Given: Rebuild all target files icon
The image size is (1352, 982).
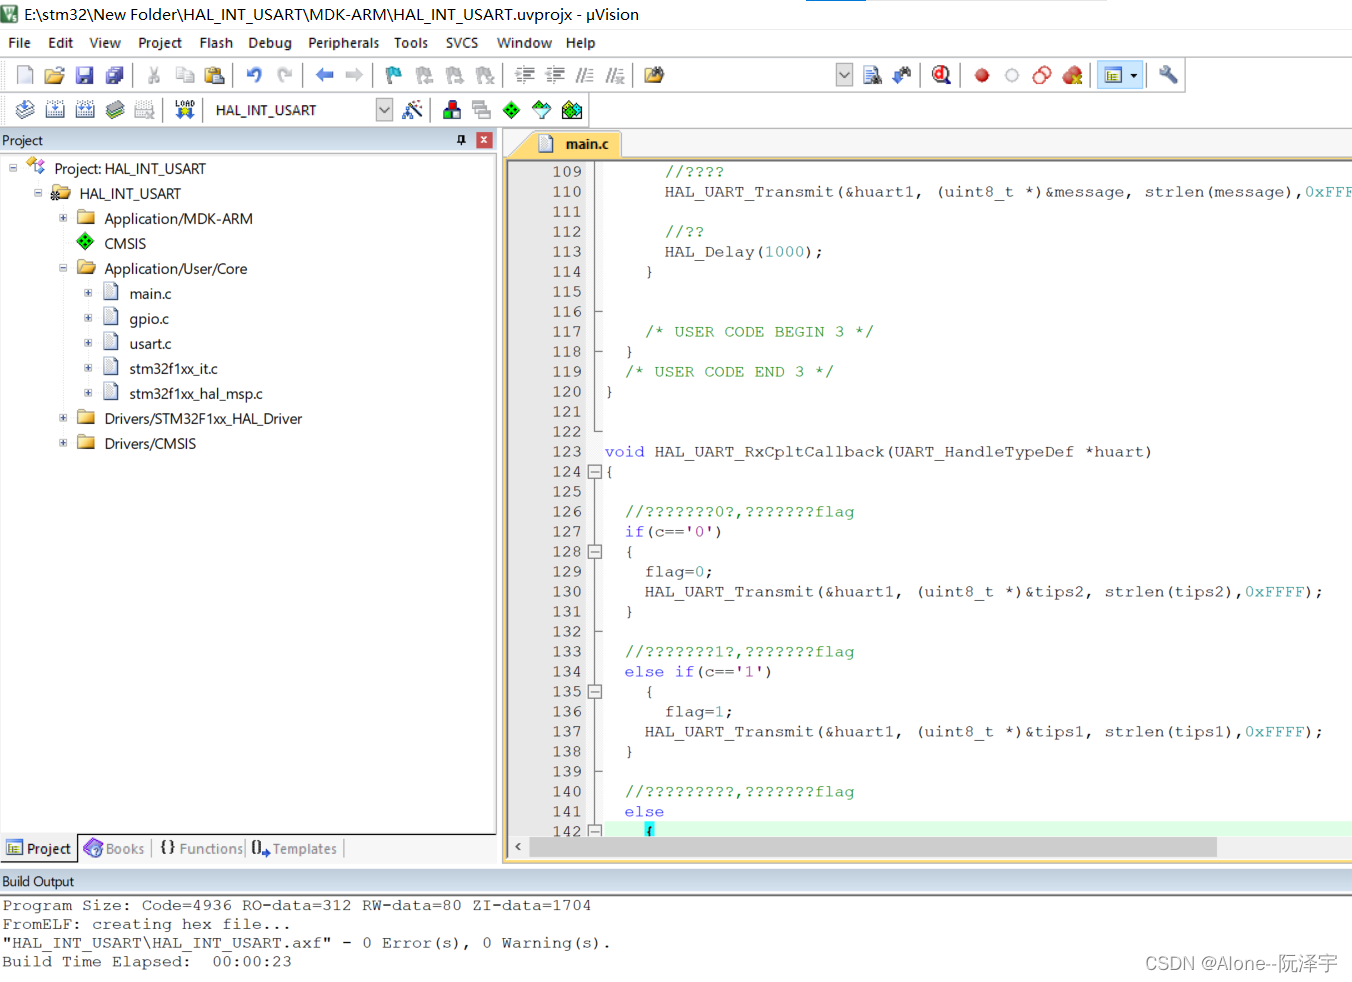Looking at the screenshot, I should click(x=85, y=110).
